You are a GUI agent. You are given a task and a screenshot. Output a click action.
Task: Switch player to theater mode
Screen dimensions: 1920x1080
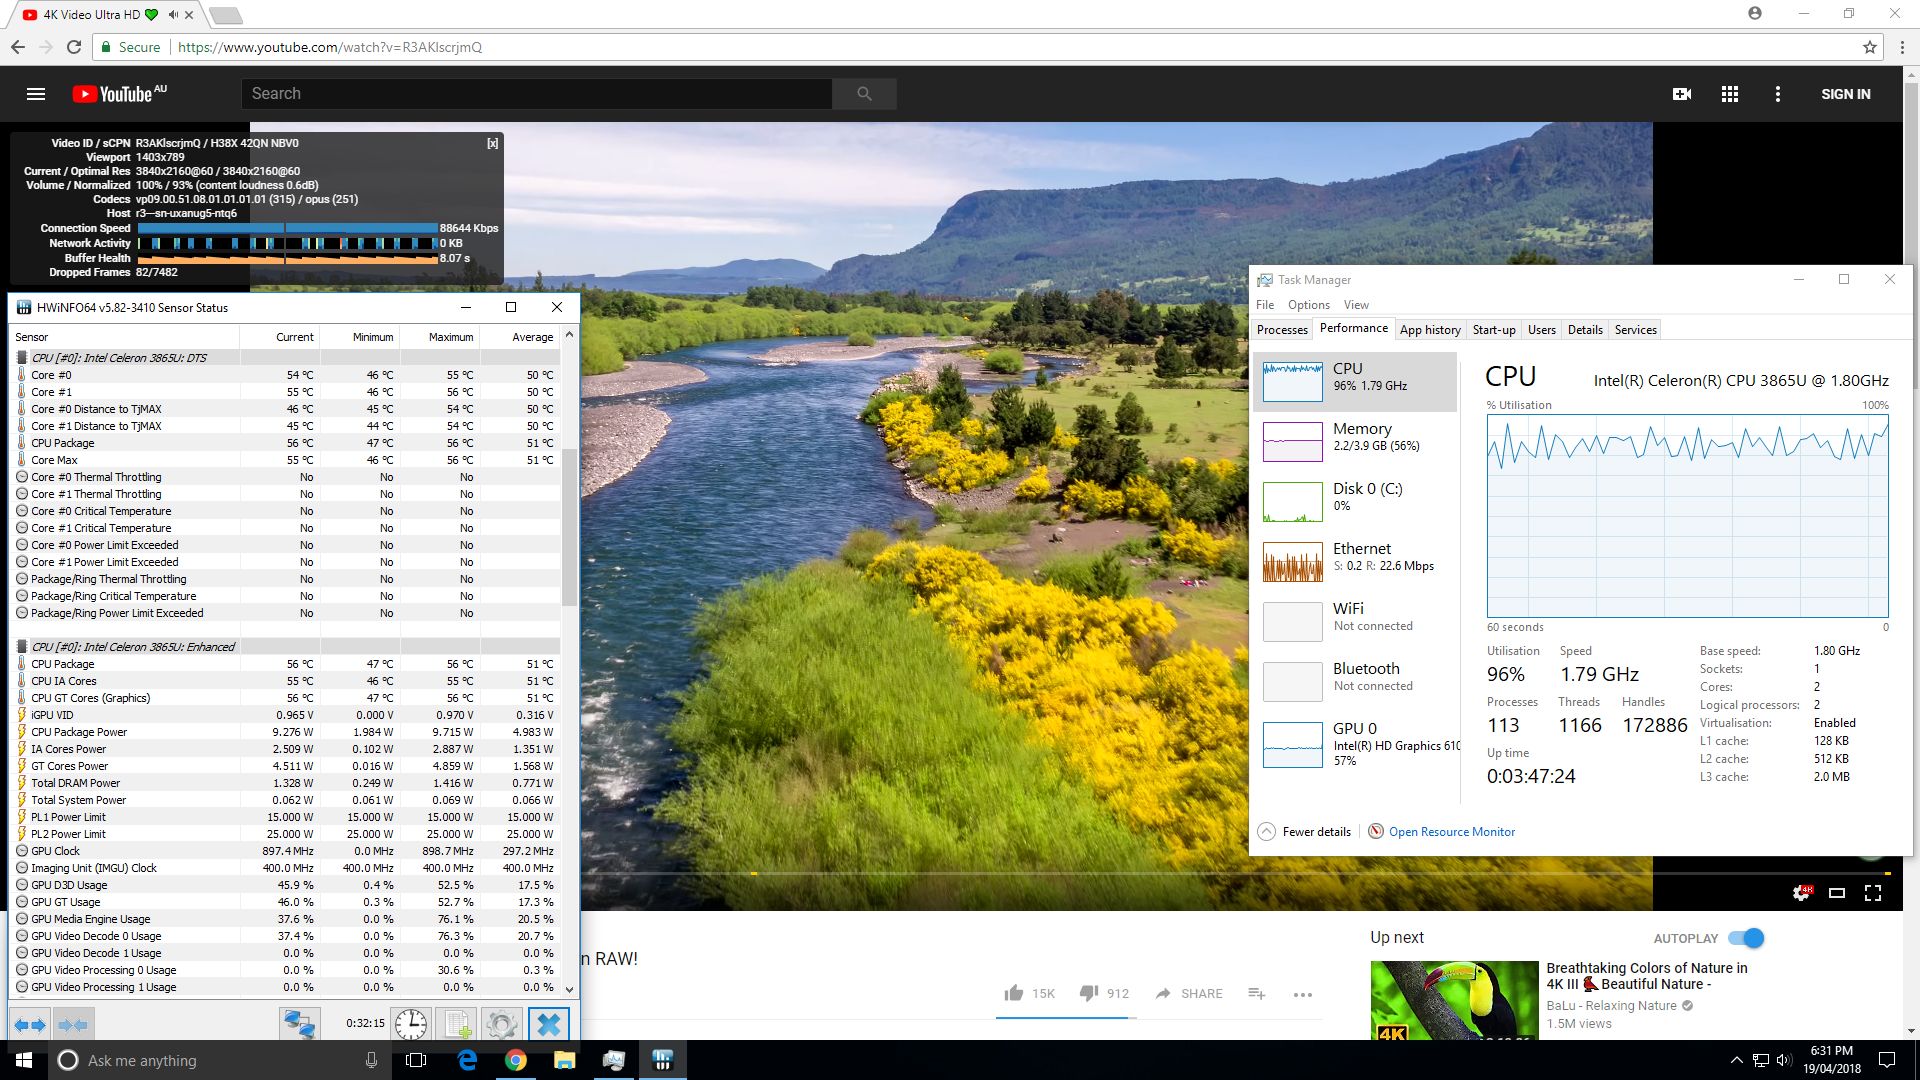click(1837, 893)
